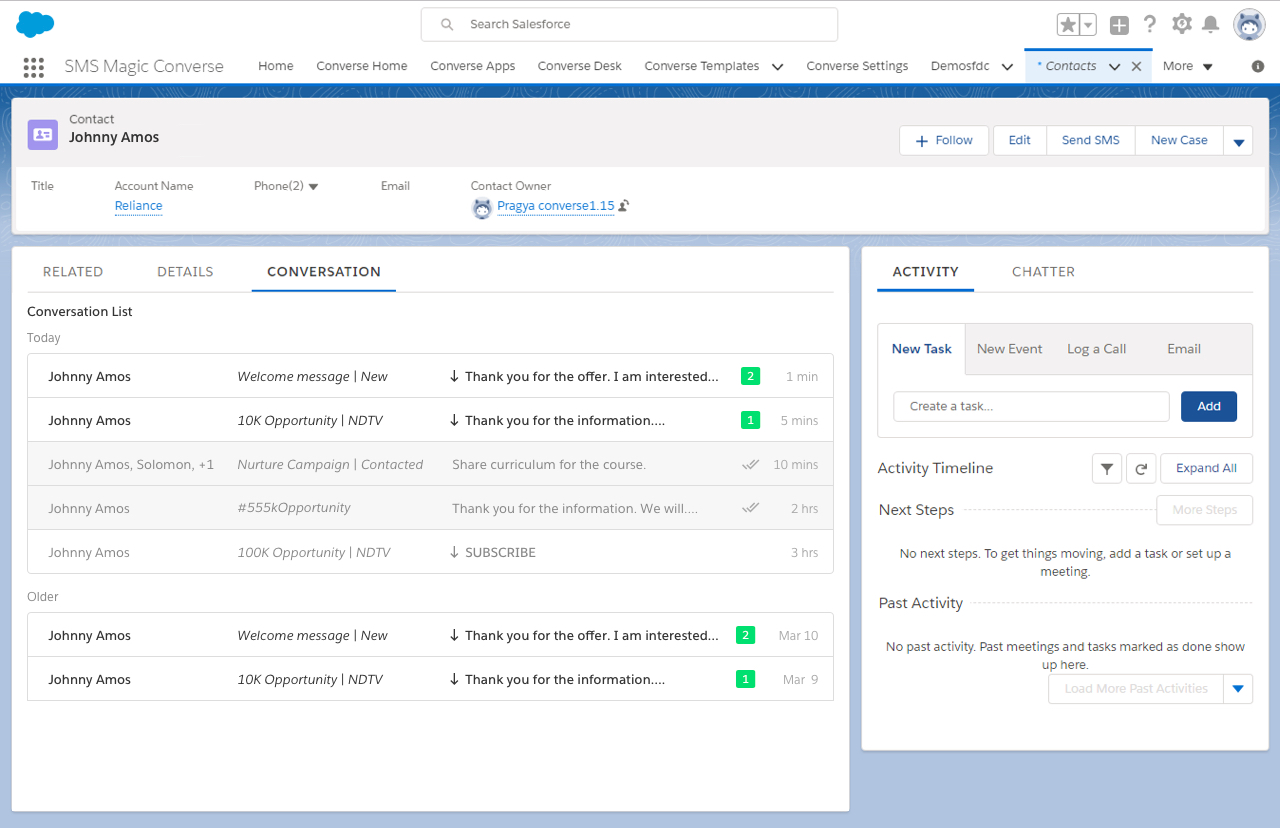This screenshot has height=828, width=1280.
Task: Focus the Search Salesforce field
Action: [x=629, y=24]
